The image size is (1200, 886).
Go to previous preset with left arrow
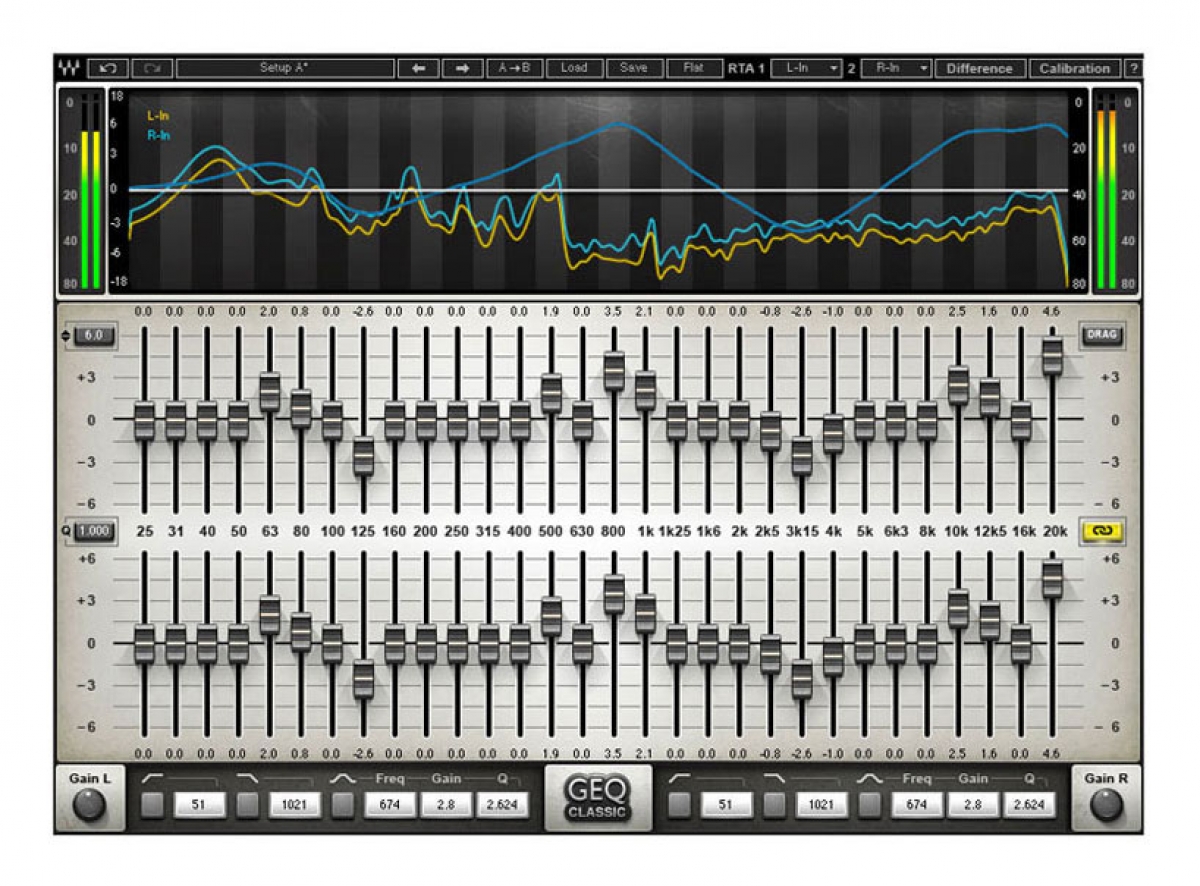click(x=418, y=68)
